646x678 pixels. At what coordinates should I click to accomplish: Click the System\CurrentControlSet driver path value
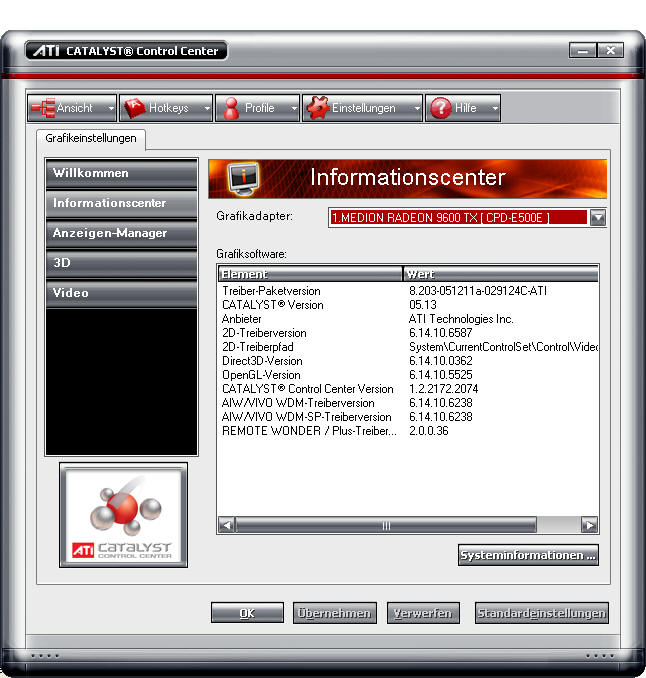(503, 347)
